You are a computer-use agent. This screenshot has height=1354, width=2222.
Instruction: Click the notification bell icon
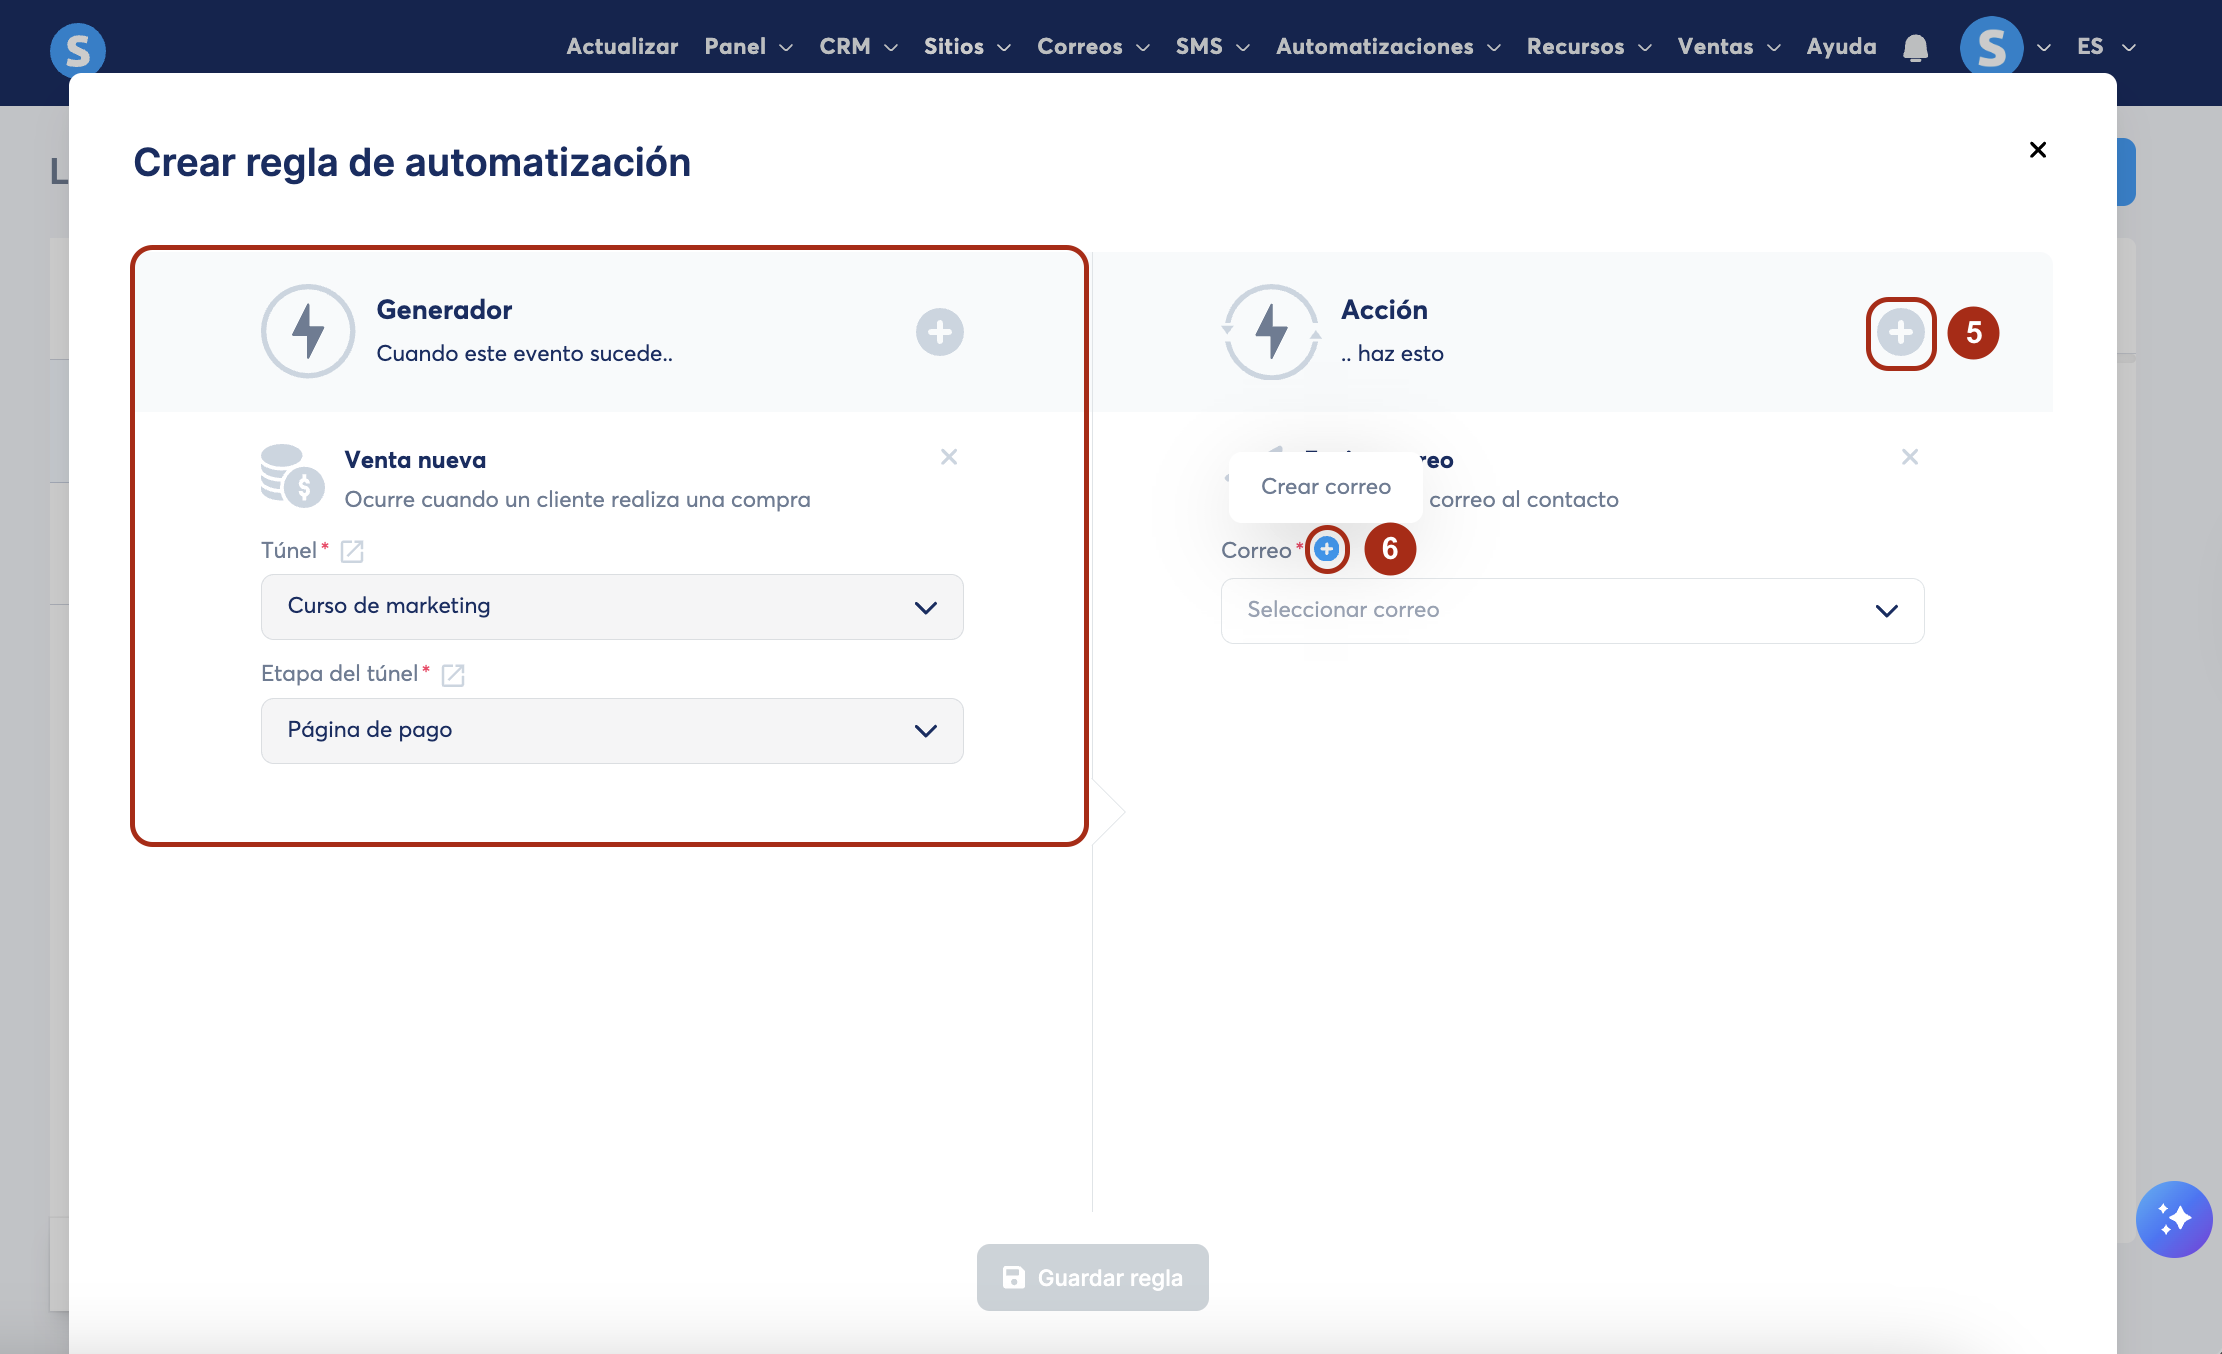1915,47
